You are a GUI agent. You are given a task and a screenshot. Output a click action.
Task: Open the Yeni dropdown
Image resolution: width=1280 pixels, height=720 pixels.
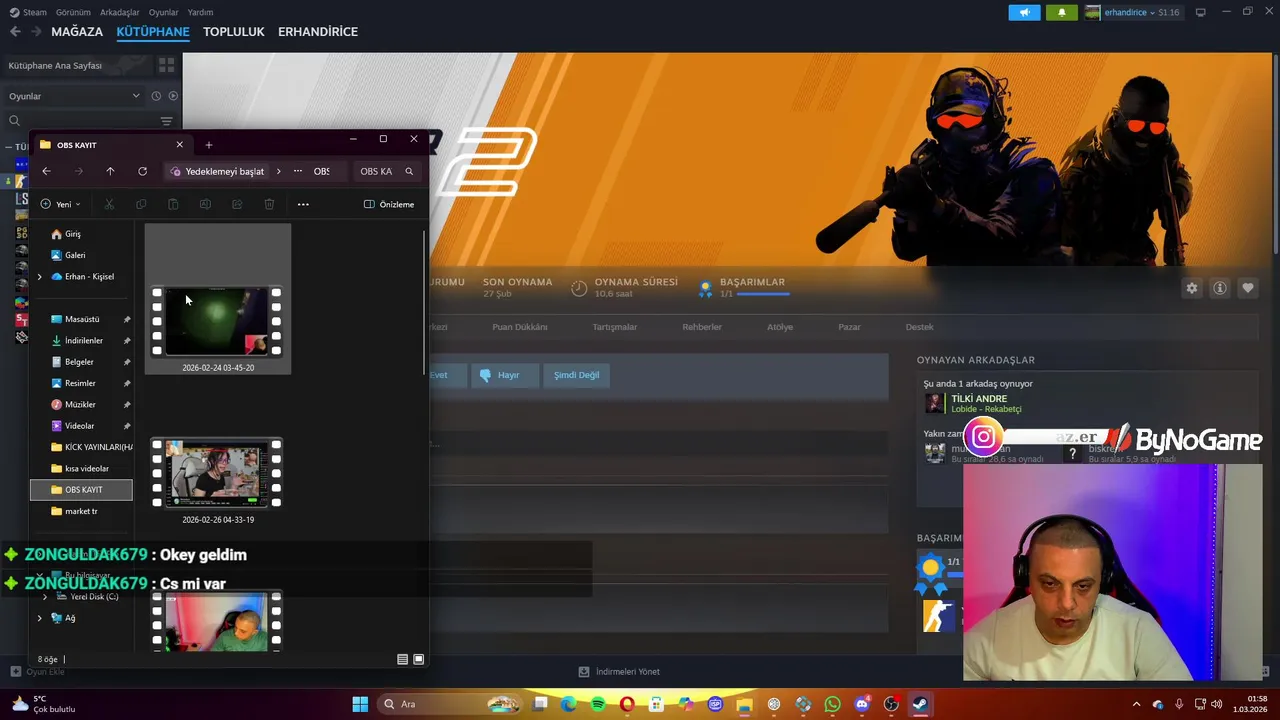61,204
